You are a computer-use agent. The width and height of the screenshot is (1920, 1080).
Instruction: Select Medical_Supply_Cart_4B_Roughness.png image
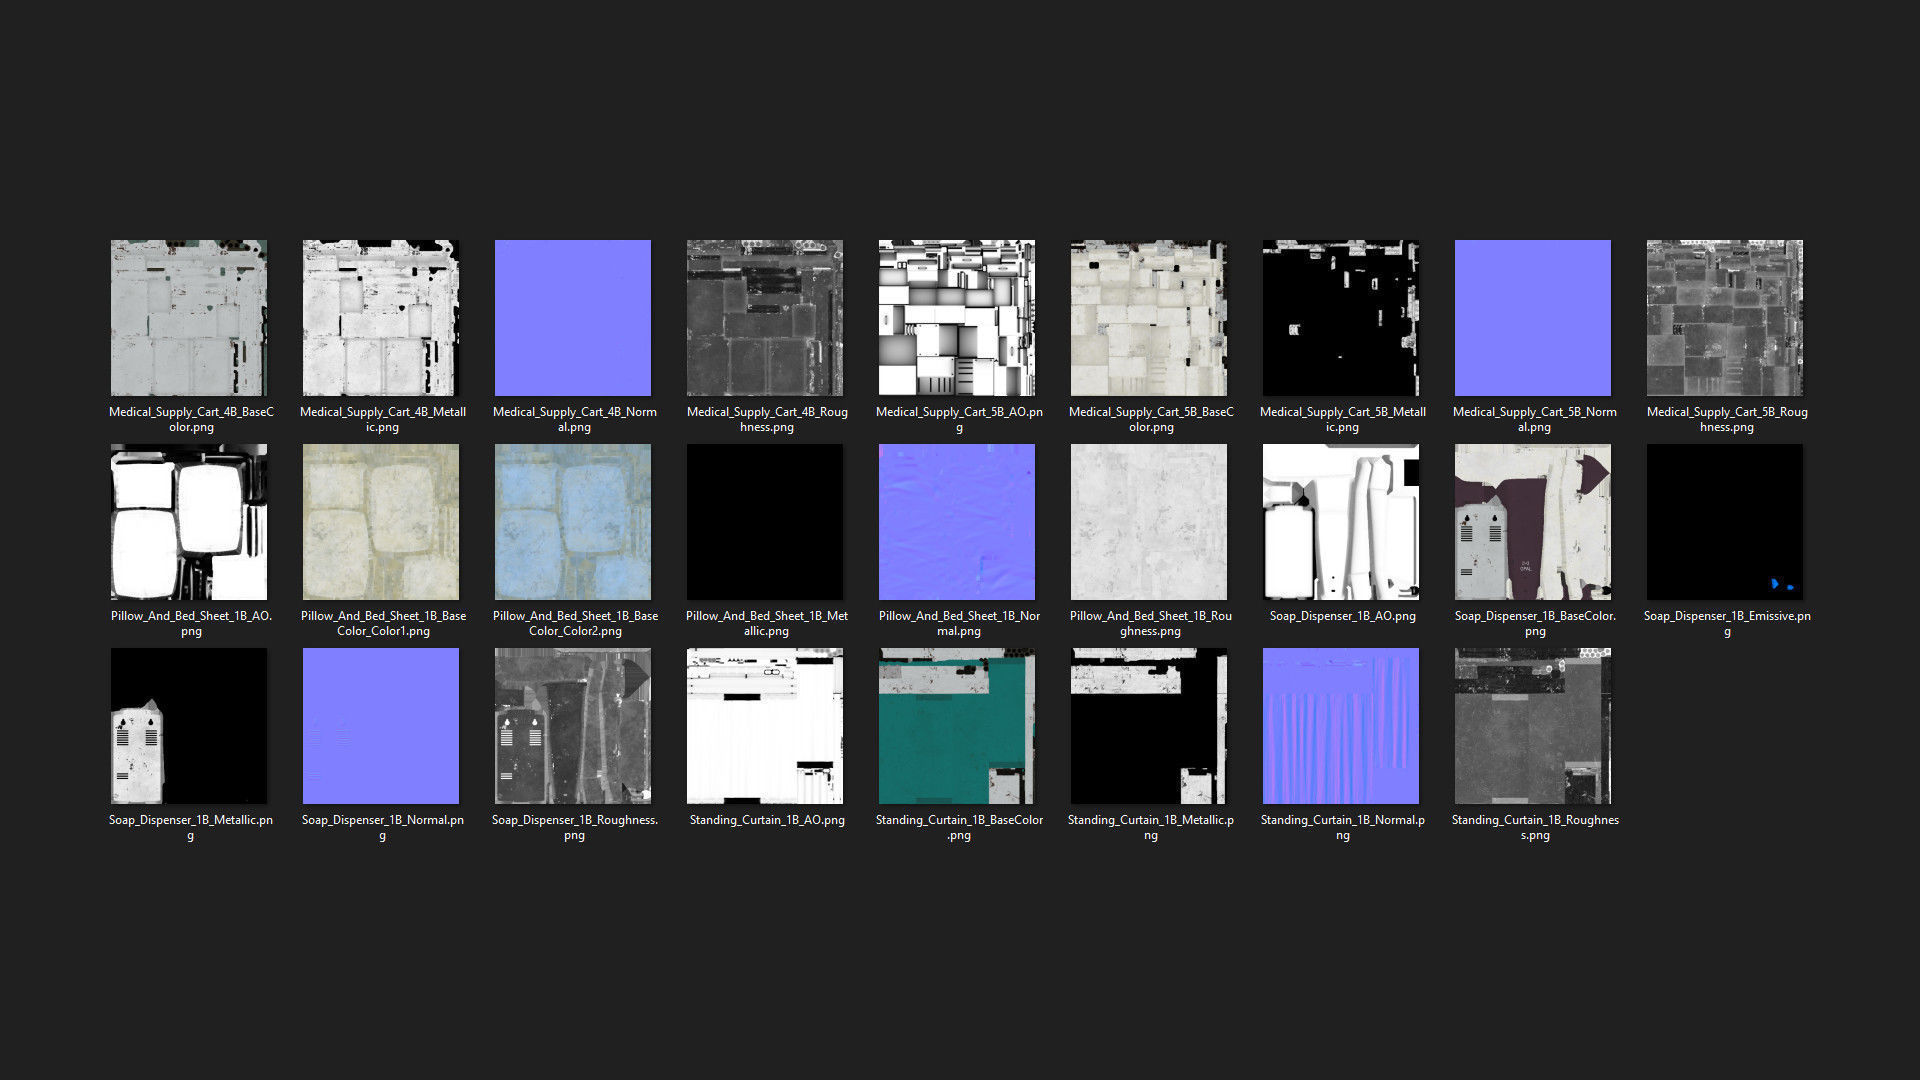coord(765,318)
